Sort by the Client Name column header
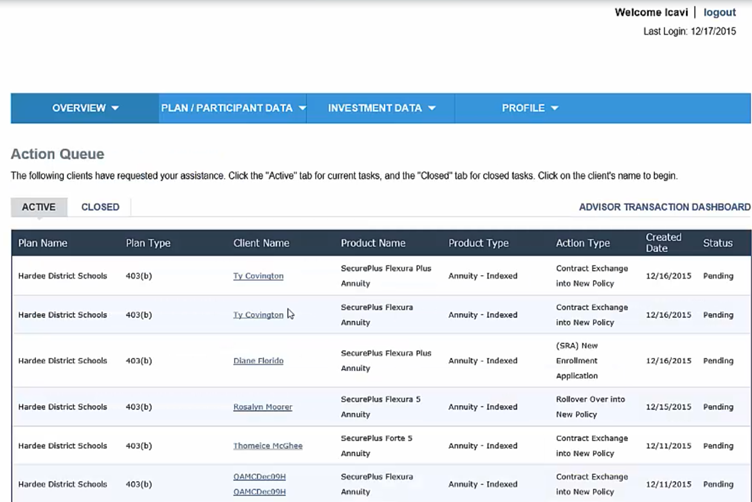 pyautogui.click(x=261, y=243)
